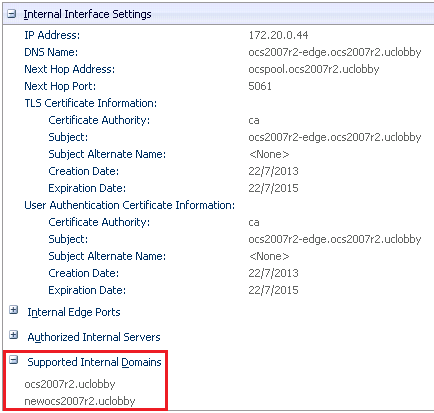Select the Next Hop Port label
Viewport: 434px width, 413px height.
coord(60,86)
